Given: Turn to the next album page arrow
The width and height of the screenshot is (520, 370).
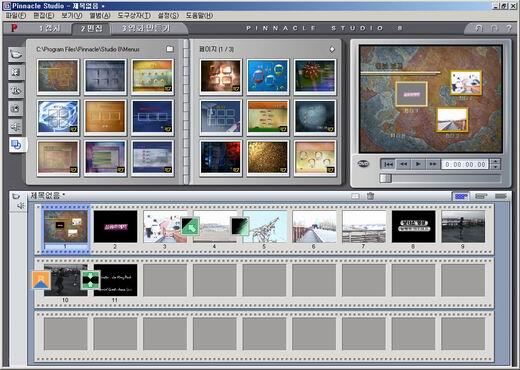Looking at the screenshot, I should click(332, 49).
